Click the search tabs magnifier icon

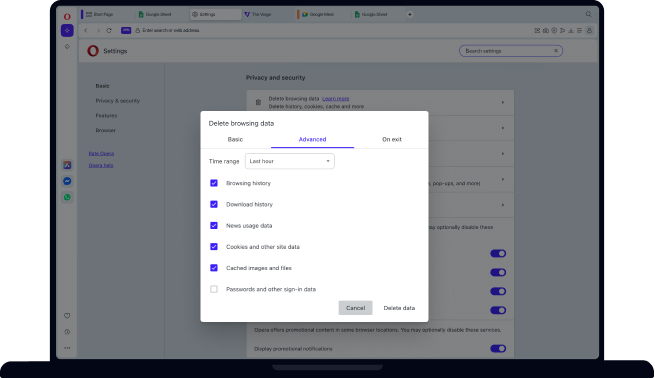tap(588, 14)
